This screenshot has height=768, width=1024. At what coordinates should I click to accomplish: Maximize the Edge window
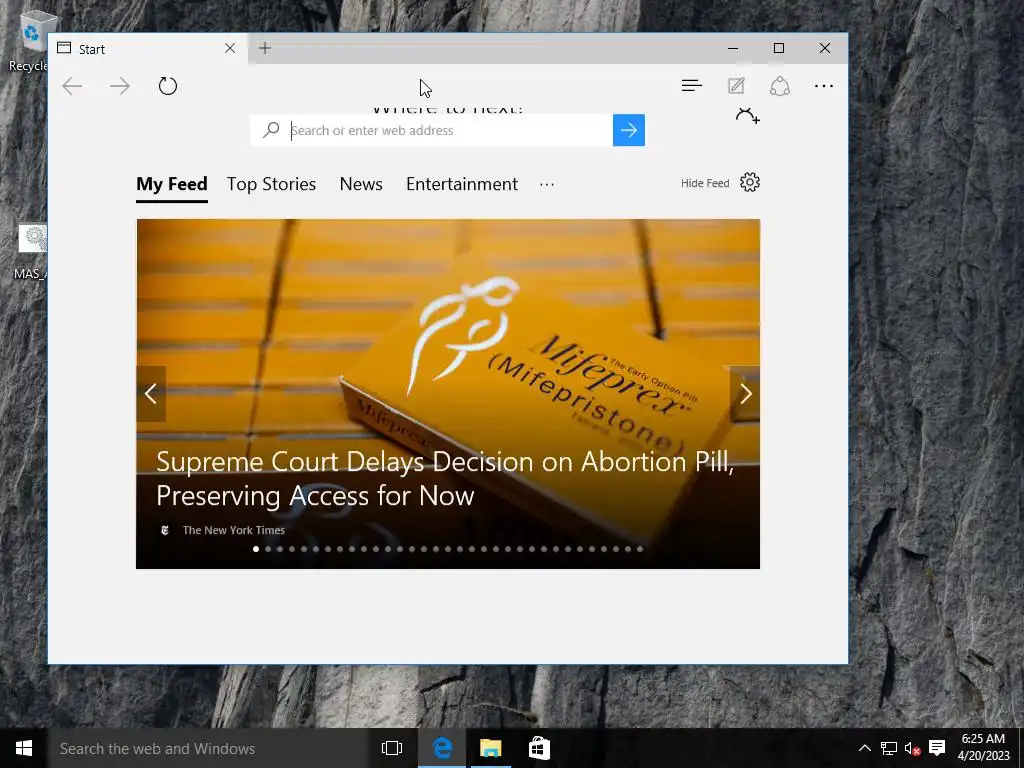pyautogui.click(x=778, y=48)
